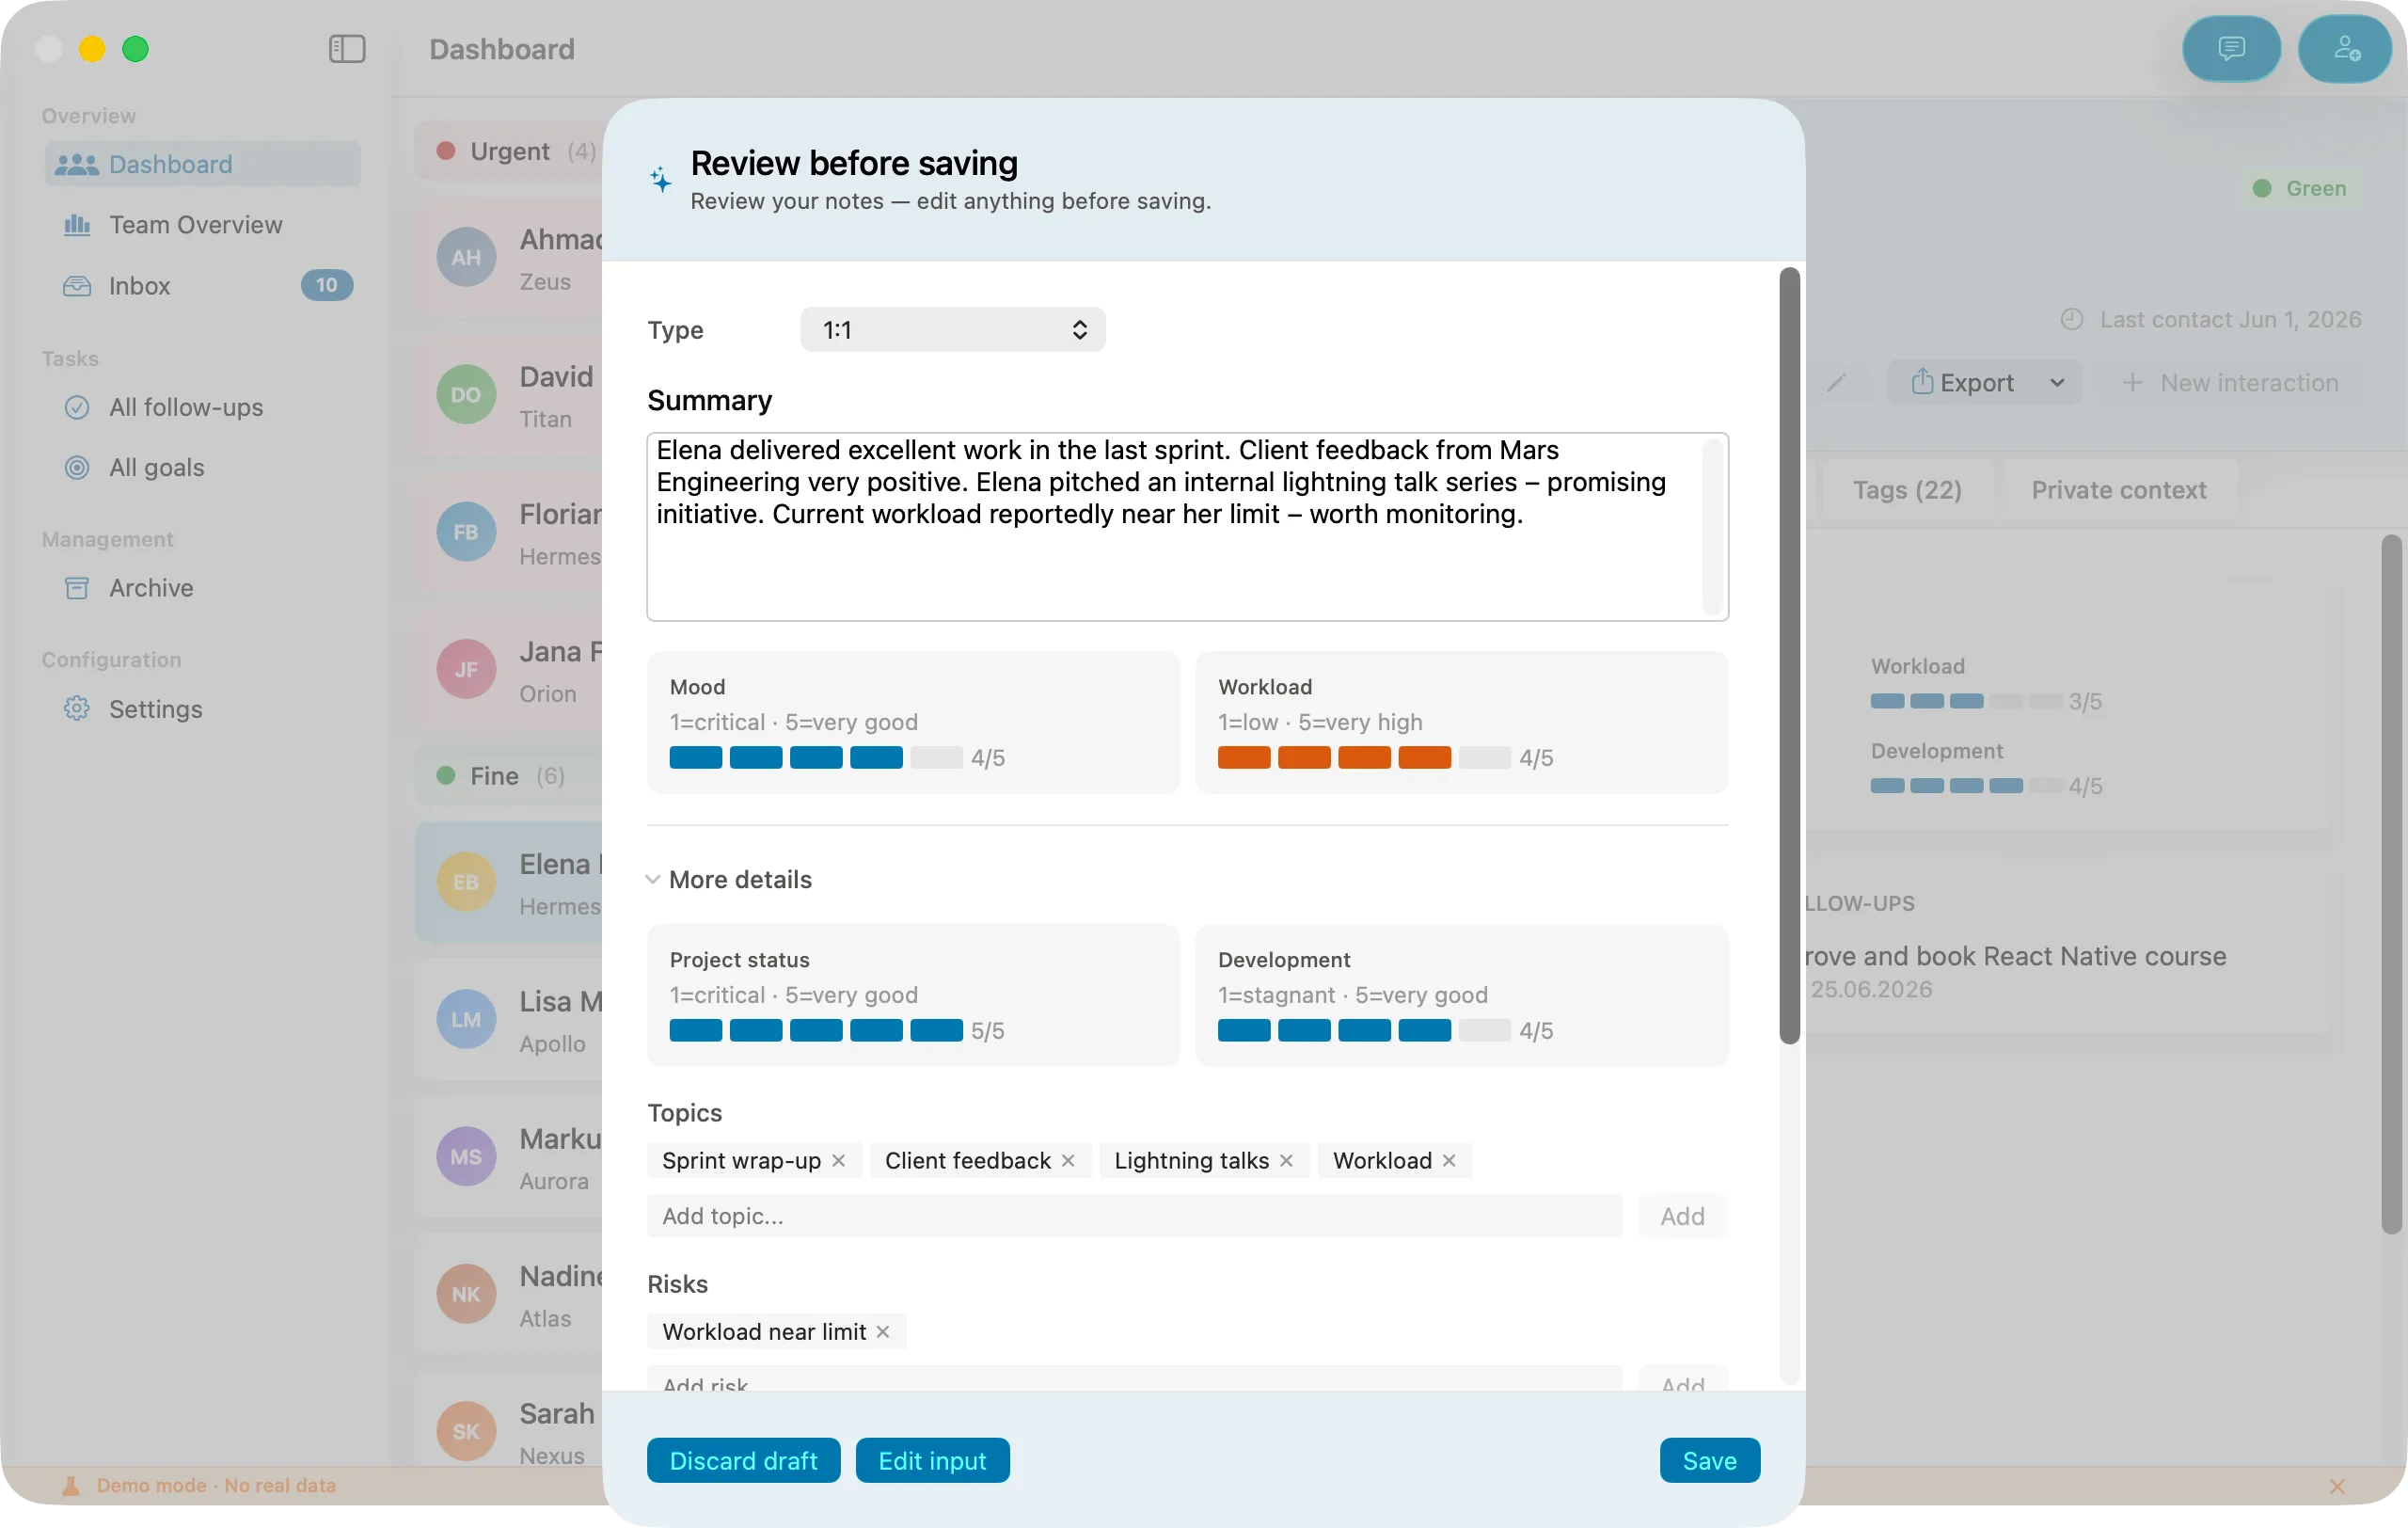Remove the Client feedback topic tag

pos(1068,1160)
